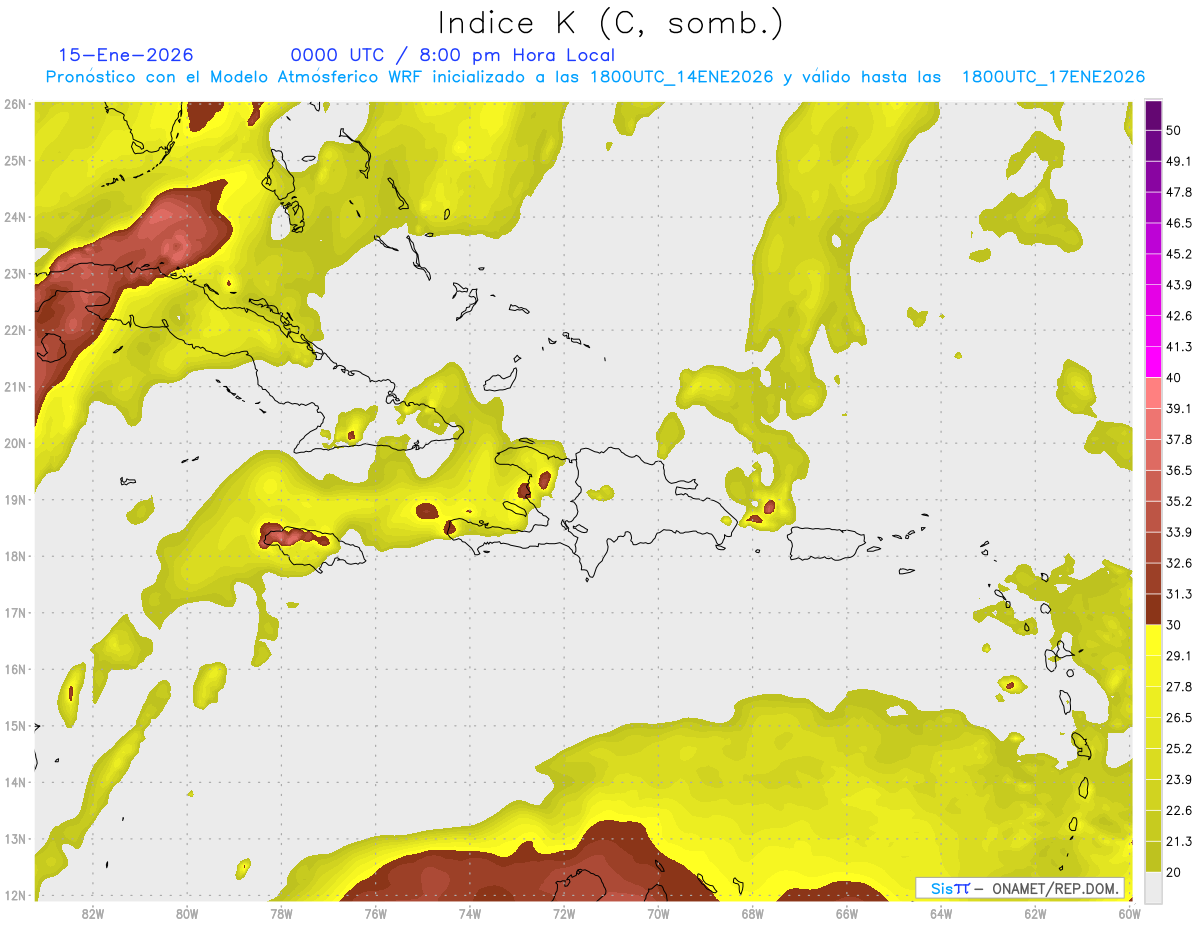Click the 82W longitude label
The width and height of the screenshot is (1200, 927).
93,913
